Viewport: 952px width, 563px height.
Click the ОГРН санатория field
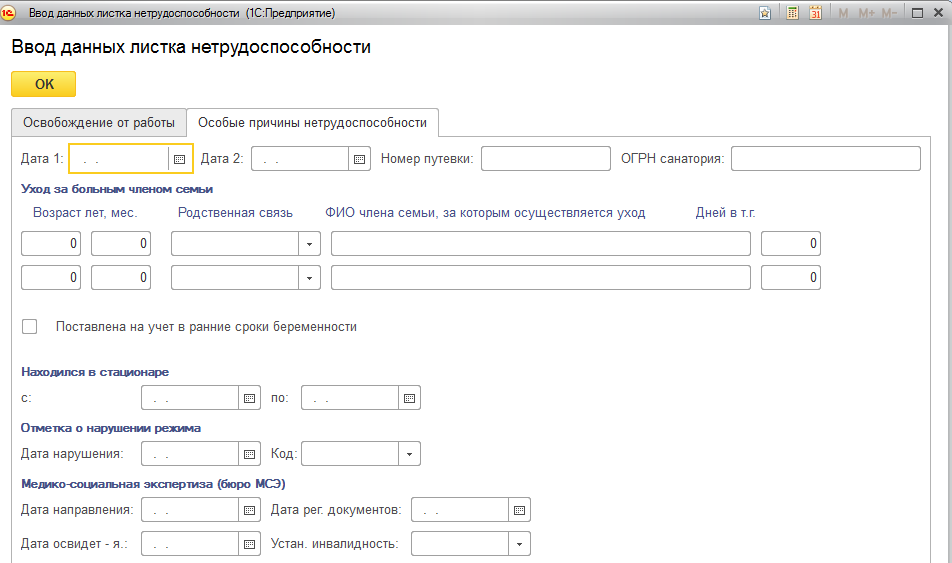[x=826, y=159]
